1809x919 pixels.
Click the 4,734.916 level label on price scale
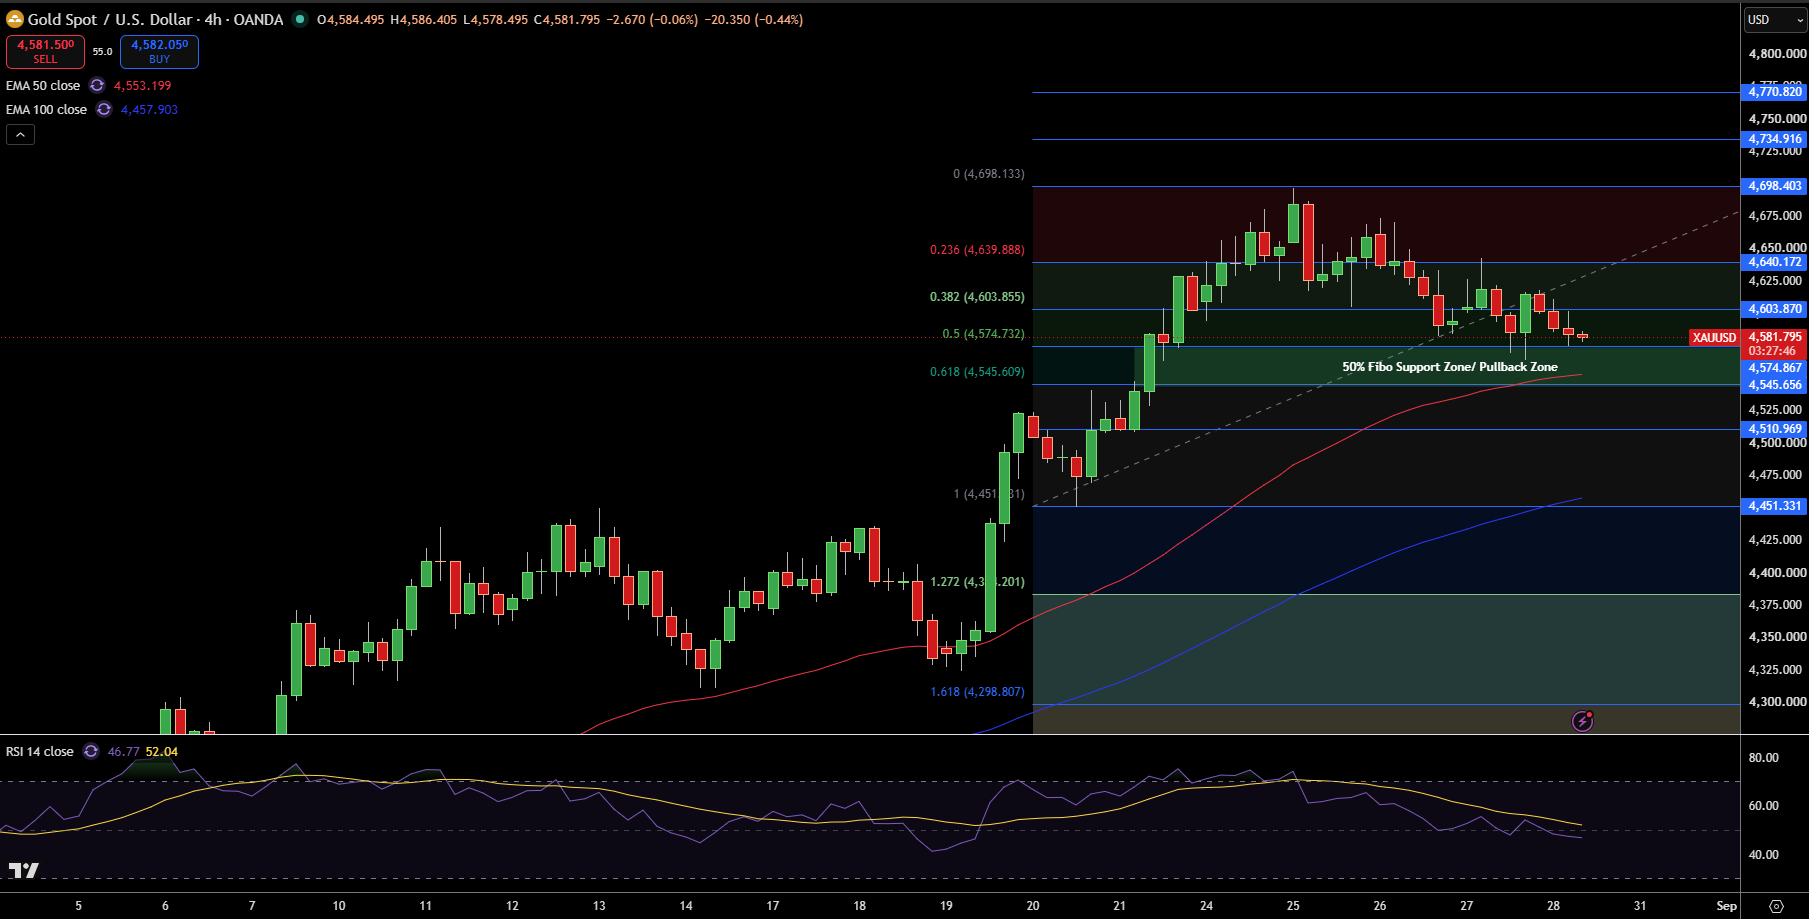coord(1775,139)
